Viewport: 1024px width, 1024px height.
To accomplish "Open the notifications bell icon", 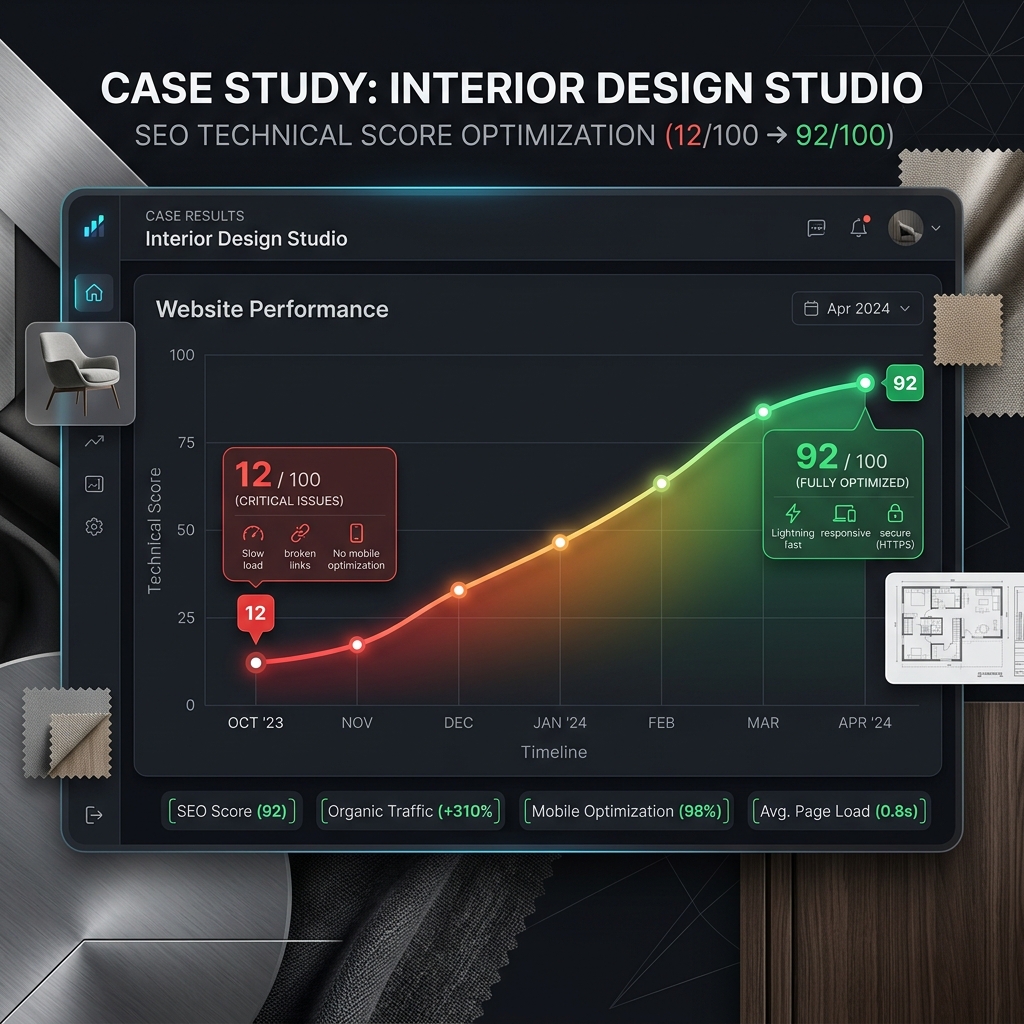I will (x=859, y=227).
